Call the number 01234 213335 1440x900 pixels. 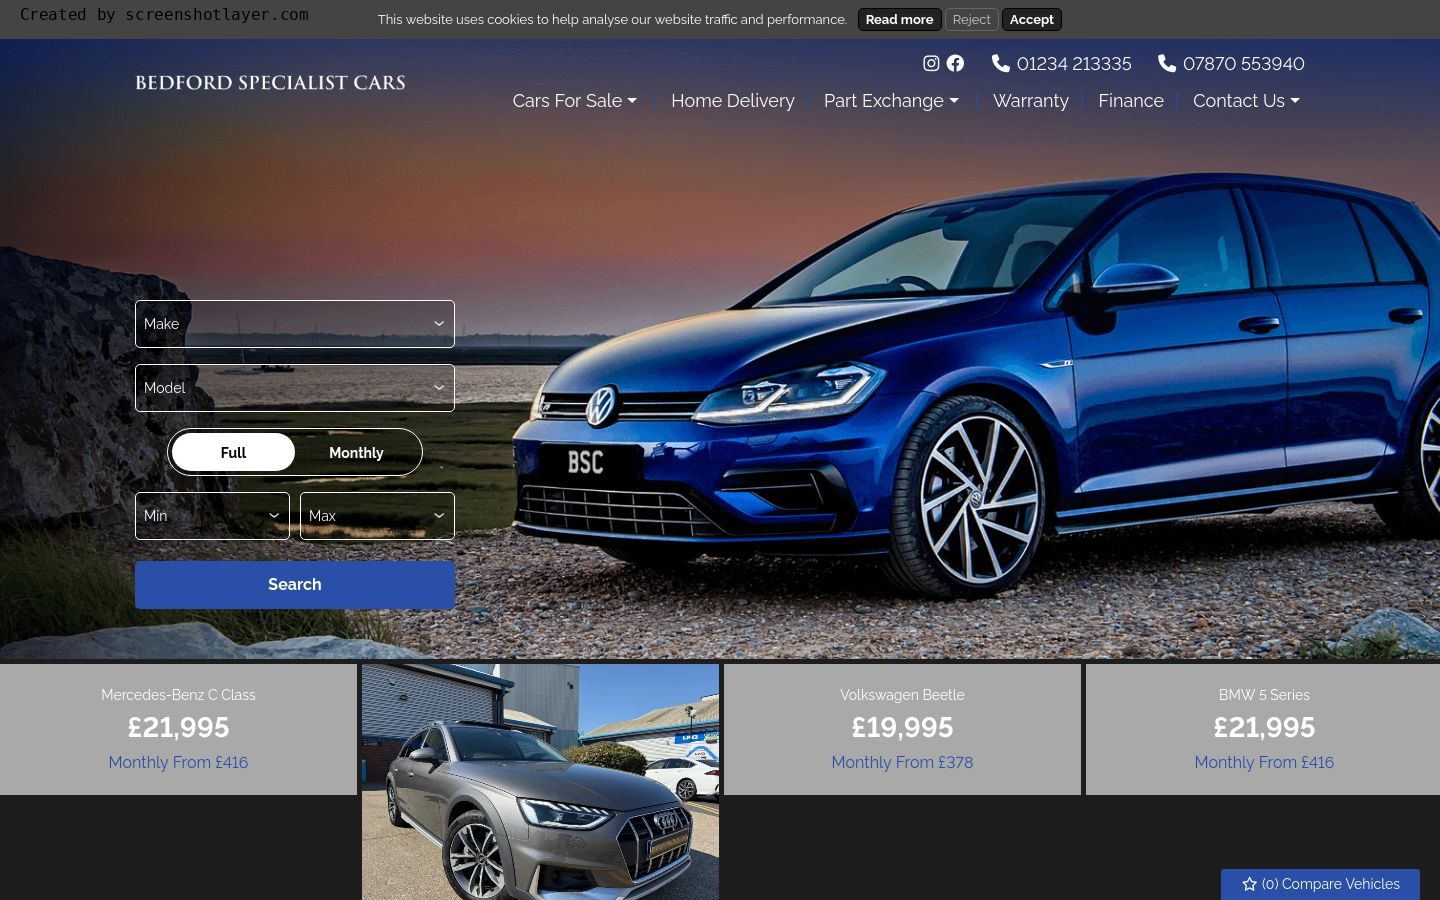pyautogui.click(x=1074, y=63)
